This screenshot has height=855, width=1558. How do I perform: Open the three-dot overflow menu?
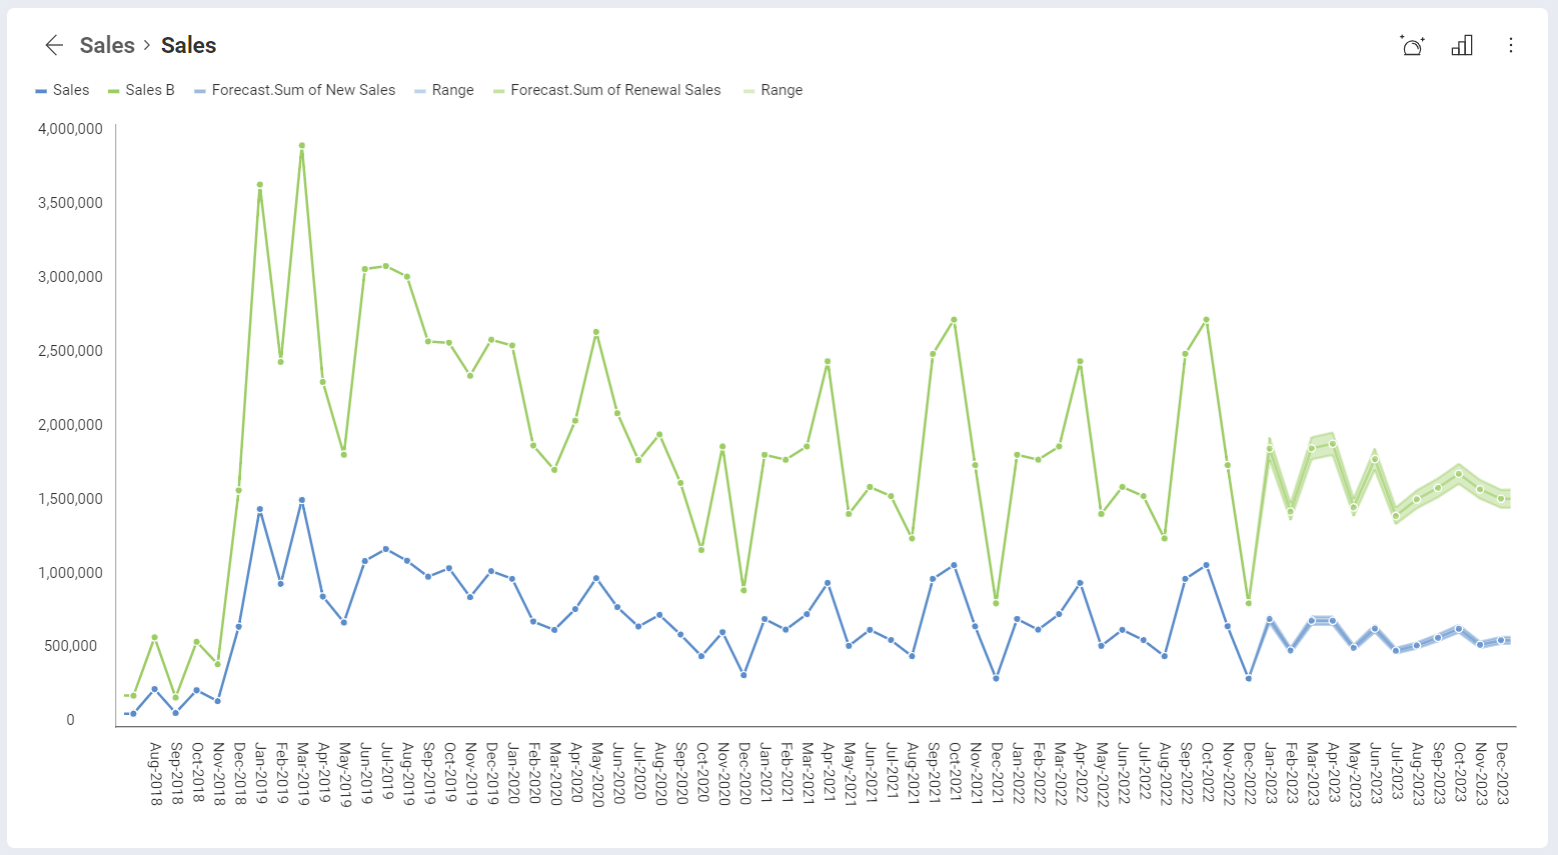(x=1511, y=45)
